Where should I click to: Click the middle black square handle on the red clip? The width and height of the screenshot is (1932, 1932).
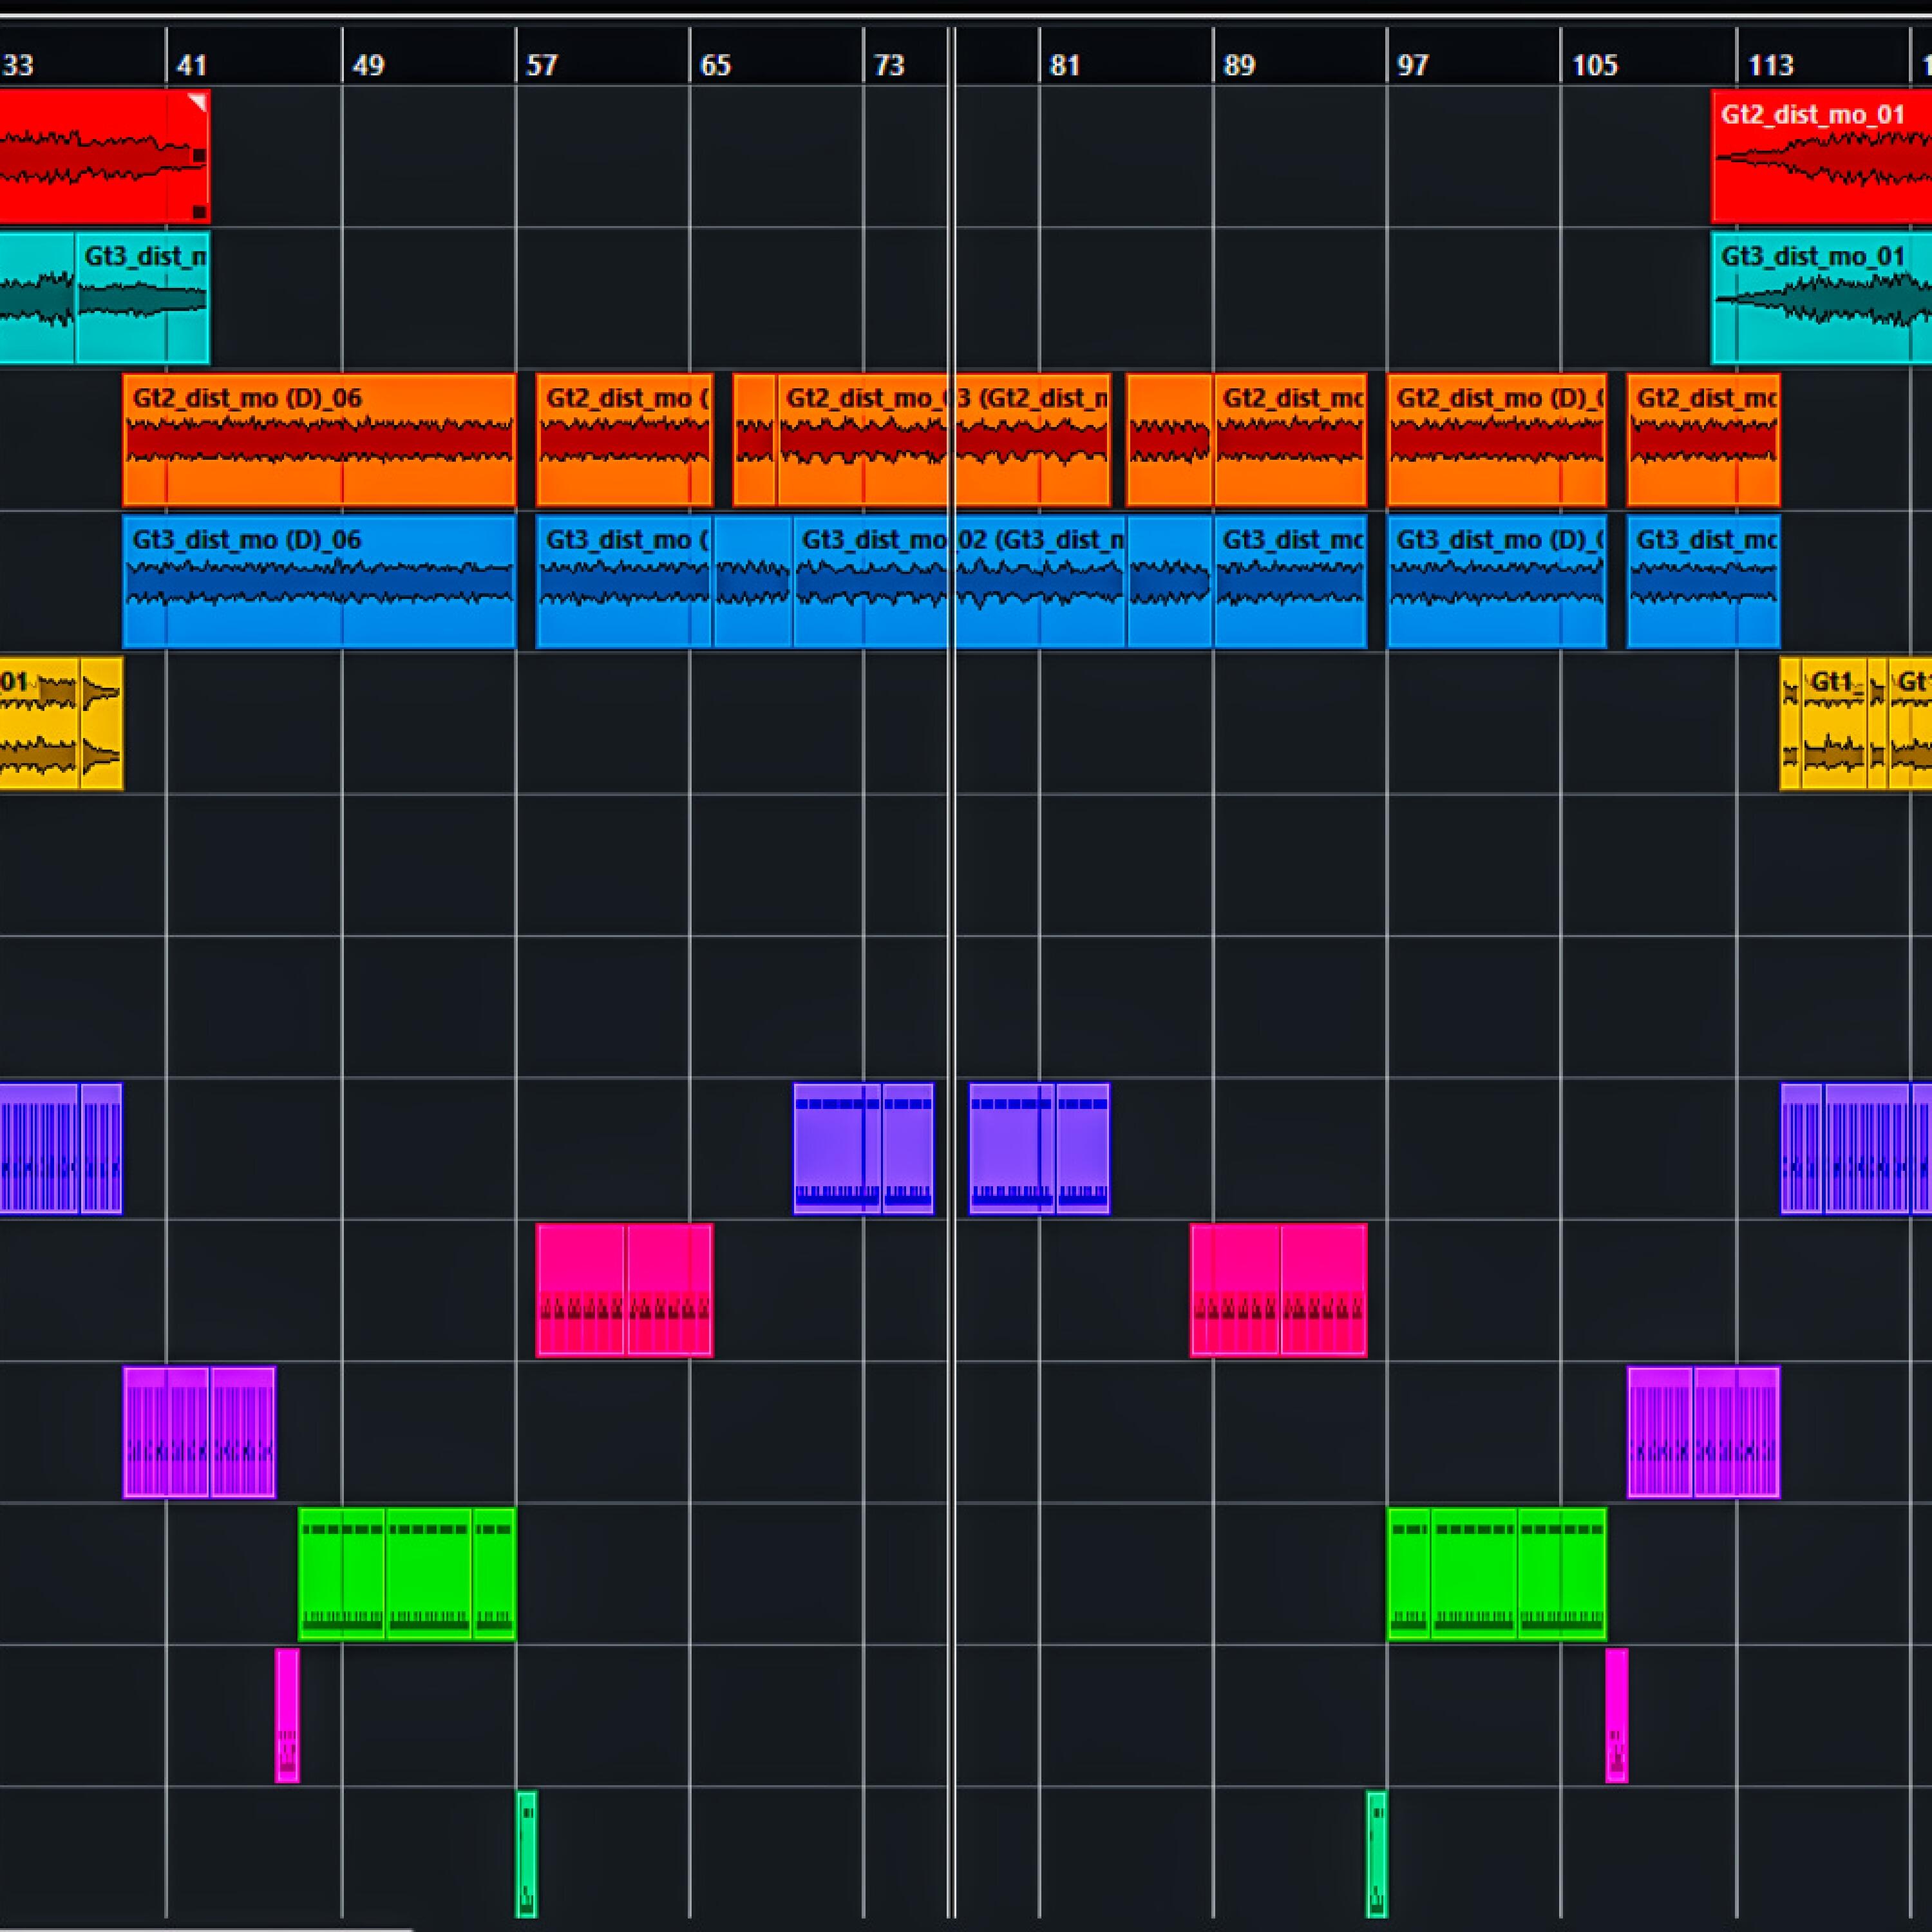pyautogui.click(x=199, y=156)
